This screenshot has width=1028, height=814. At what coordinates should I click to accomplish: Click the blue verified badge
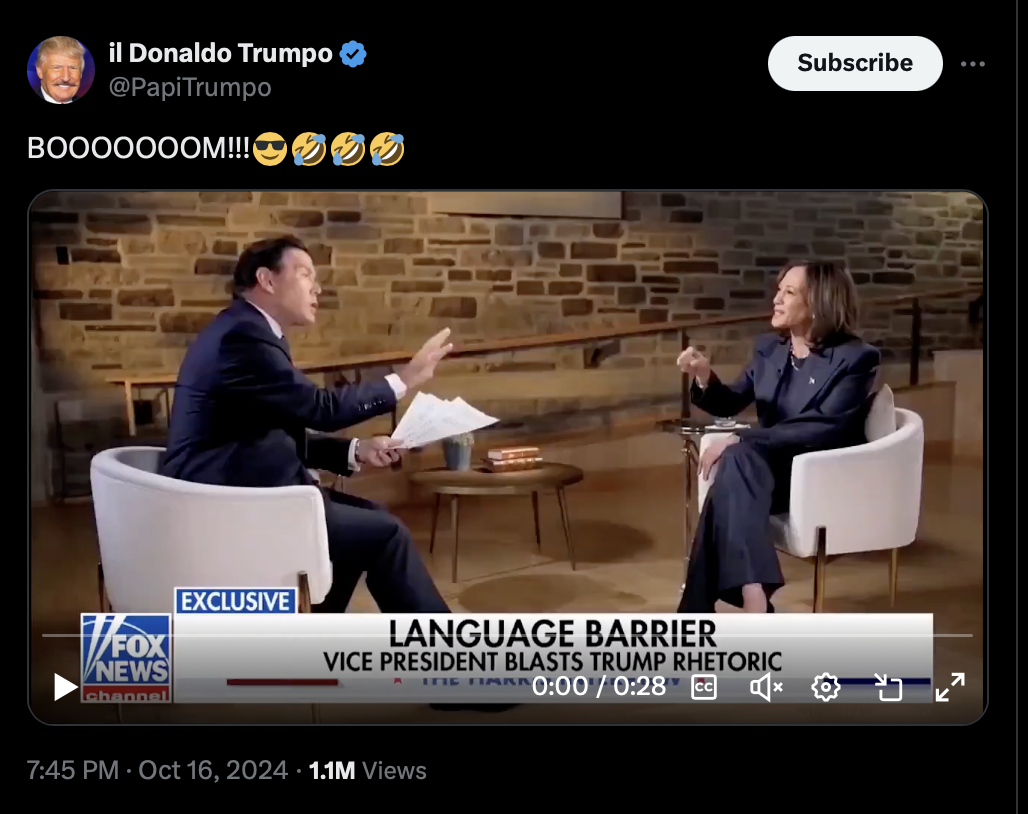coord(353,54)
